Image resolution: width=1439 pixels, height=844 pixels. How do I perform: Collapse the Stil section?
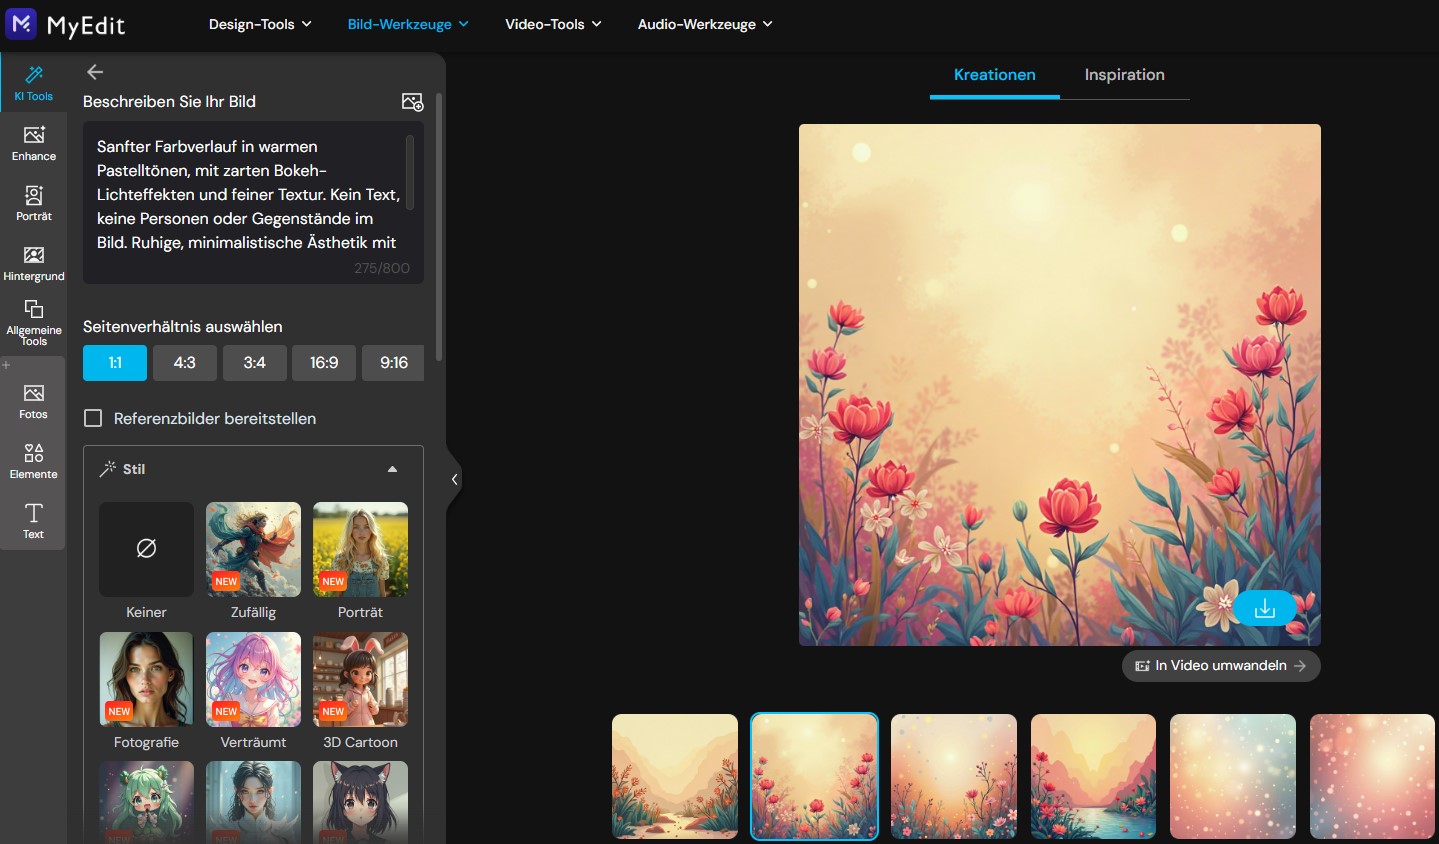click(x=392, y=469)
